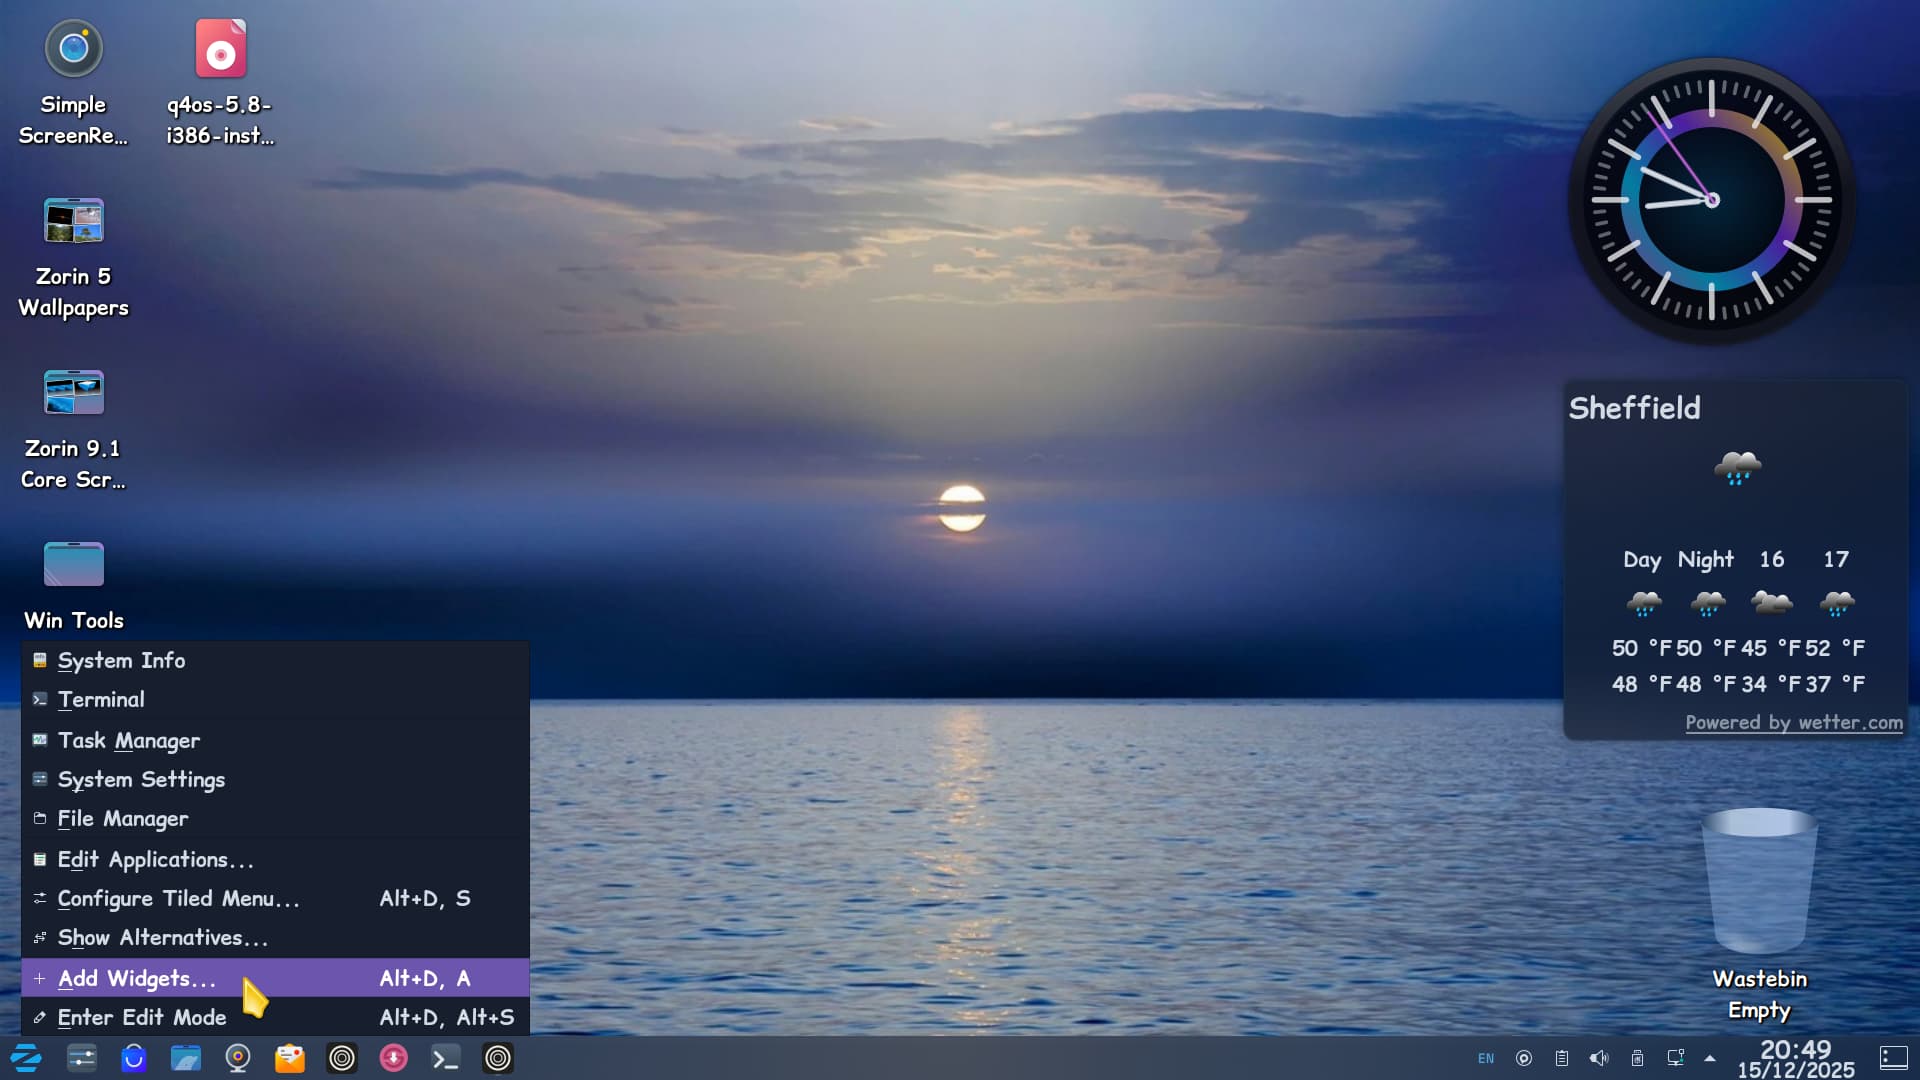Expand hidden system tray icons arrow

[1710, 1058]
